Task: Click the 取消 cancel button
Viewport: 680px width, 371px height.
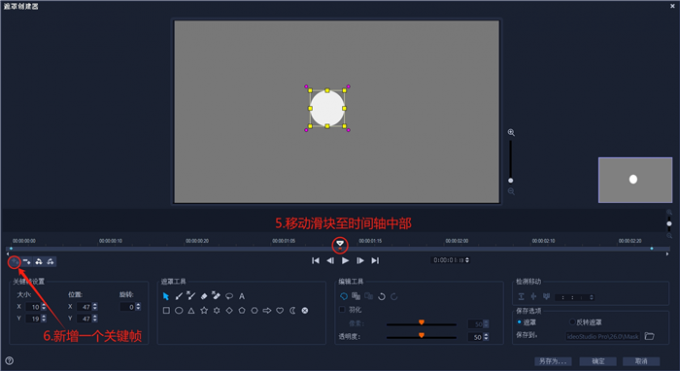Action: pyautogui.click(x=641, y=361)
